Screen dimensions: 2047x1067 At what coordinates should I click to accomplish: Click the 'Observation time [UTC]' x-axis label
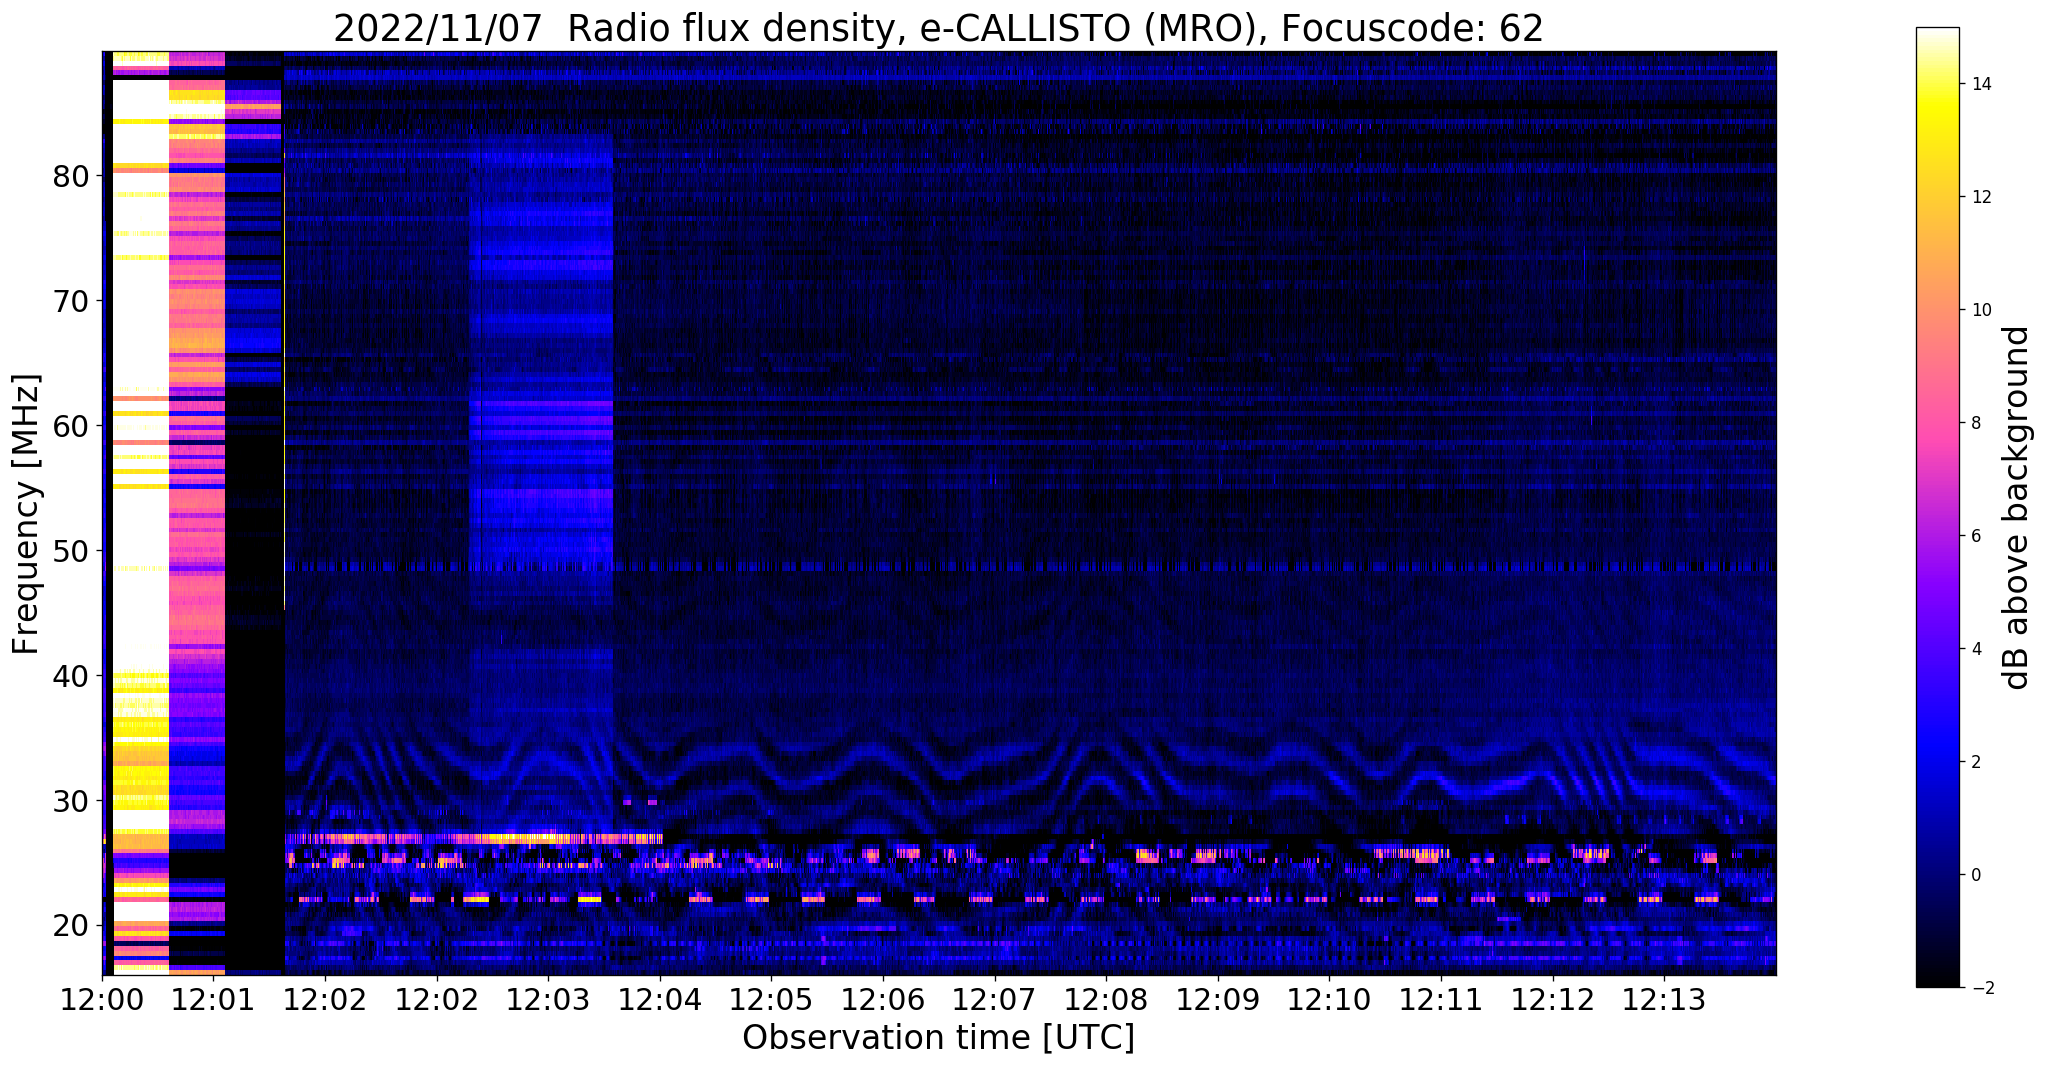(x=938, y=1038)
